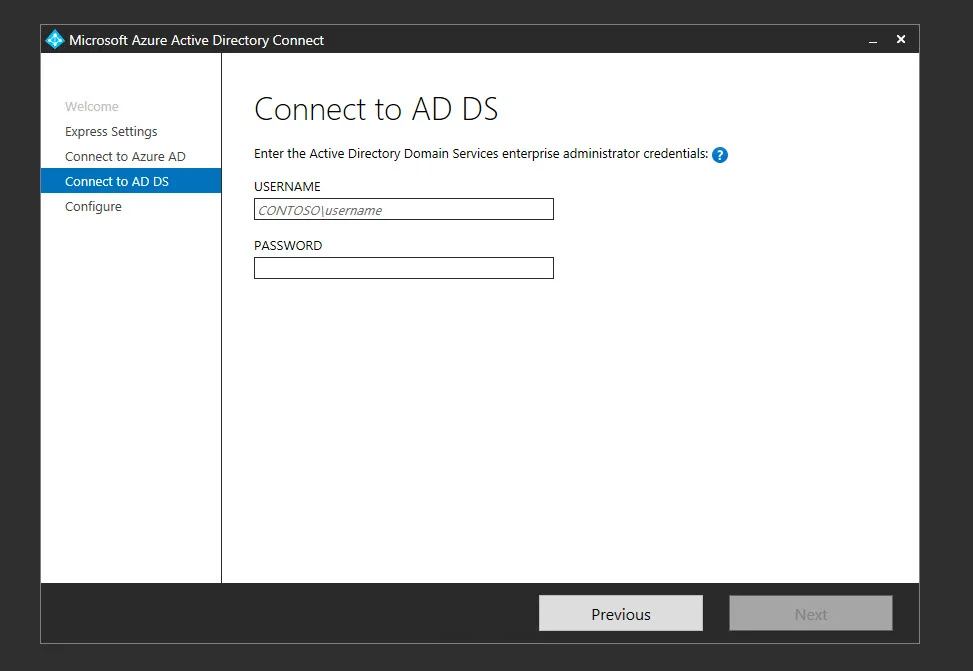Focus the PASSWORD input field
The width and height of the screenshot is (973, 671).
403,268
